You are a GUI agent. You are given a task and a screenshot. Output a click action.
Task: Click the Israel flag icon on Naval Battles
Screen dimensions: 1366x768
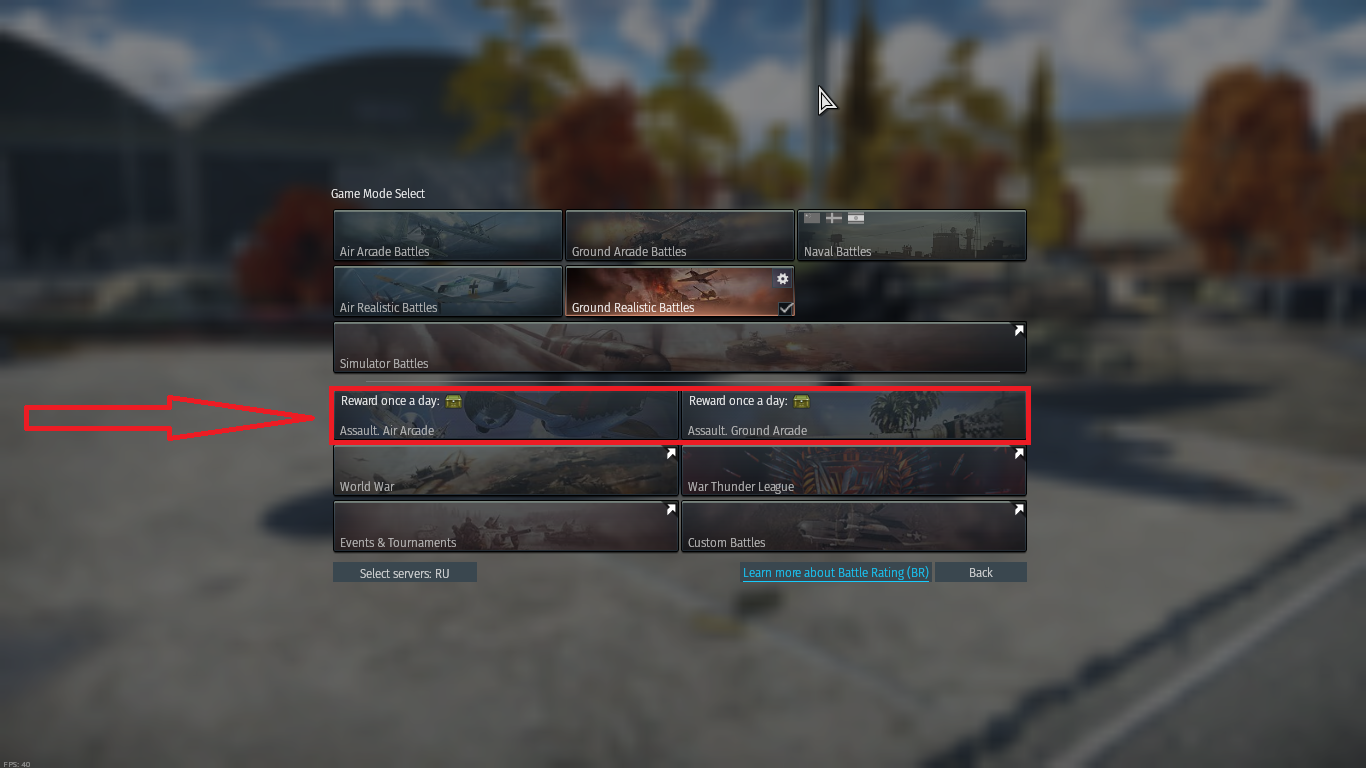tap(856, 218)
